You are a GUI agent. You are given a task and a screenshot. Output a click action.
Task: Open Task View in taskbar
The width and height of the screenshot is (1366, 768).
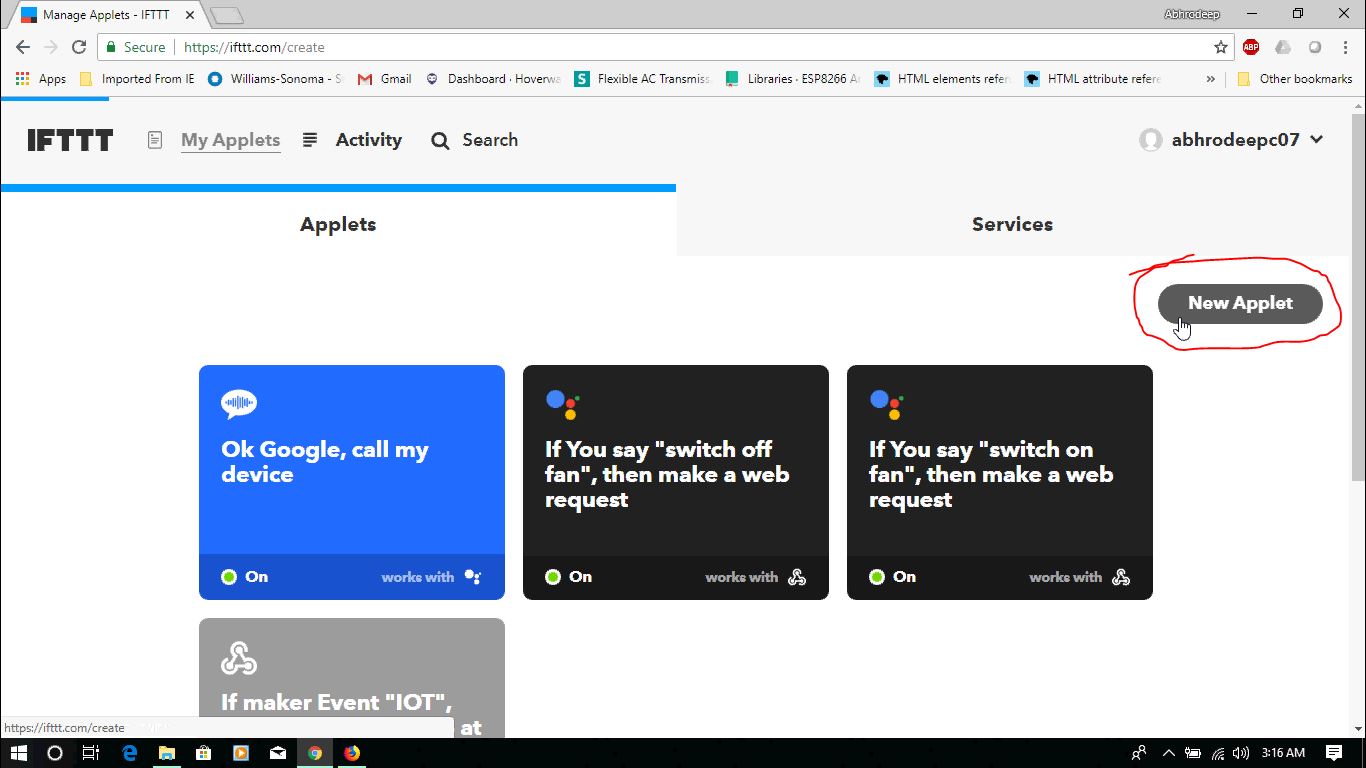(x=91, y=753)
